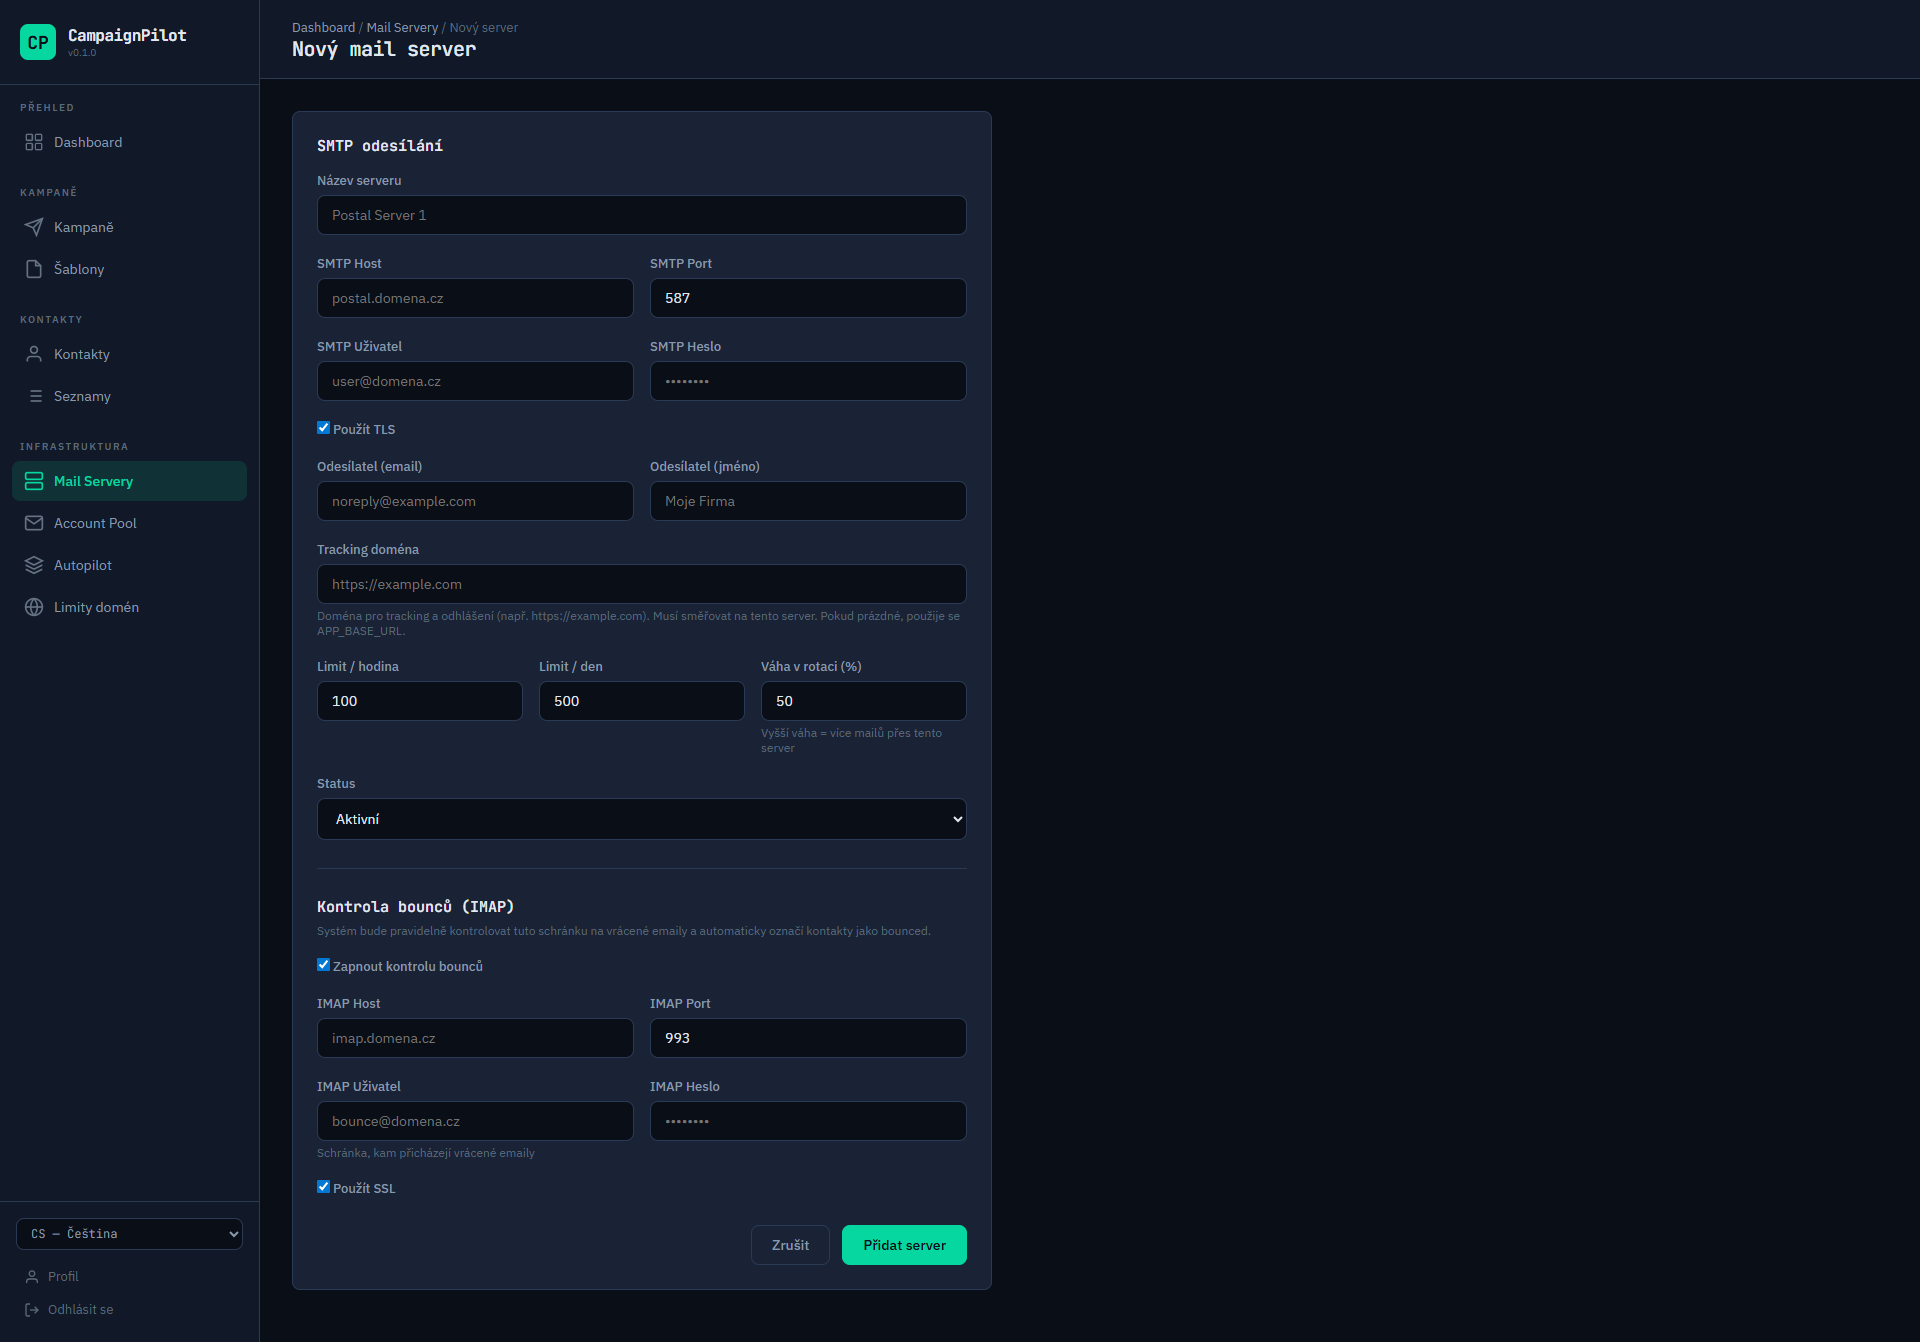Click the Profil user icon
The image size is (1920, 1342).
(x=32, y=1276)
